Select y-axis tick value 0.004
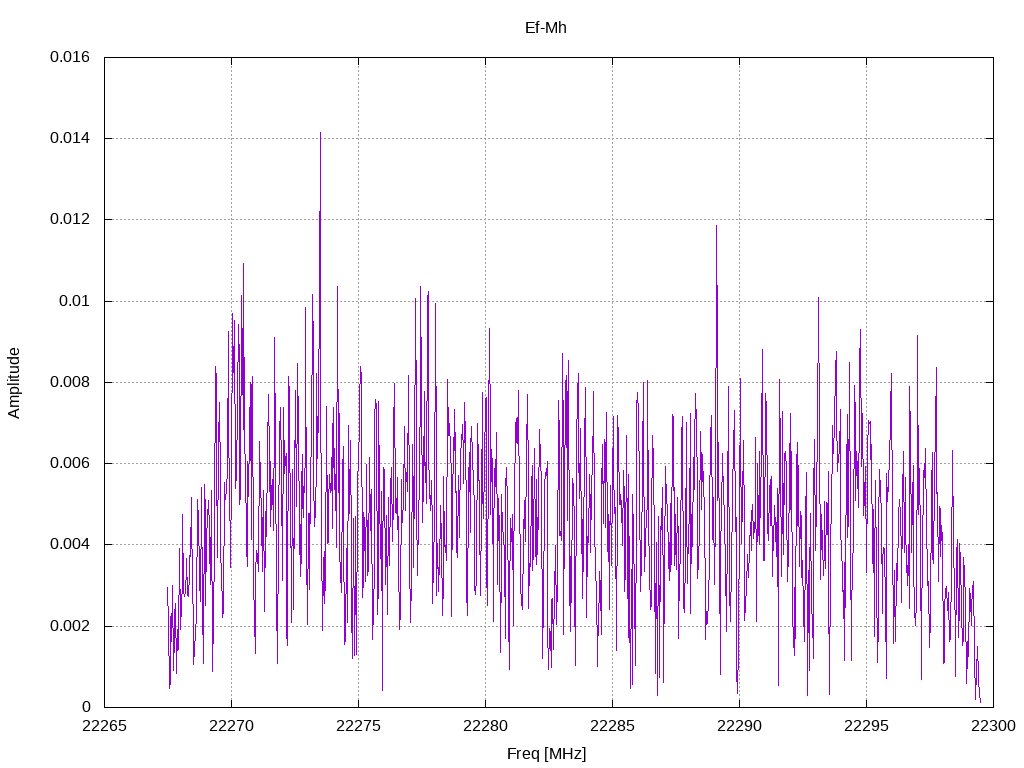This screenshot has width=1024, height=768. [x=70, y=544]
